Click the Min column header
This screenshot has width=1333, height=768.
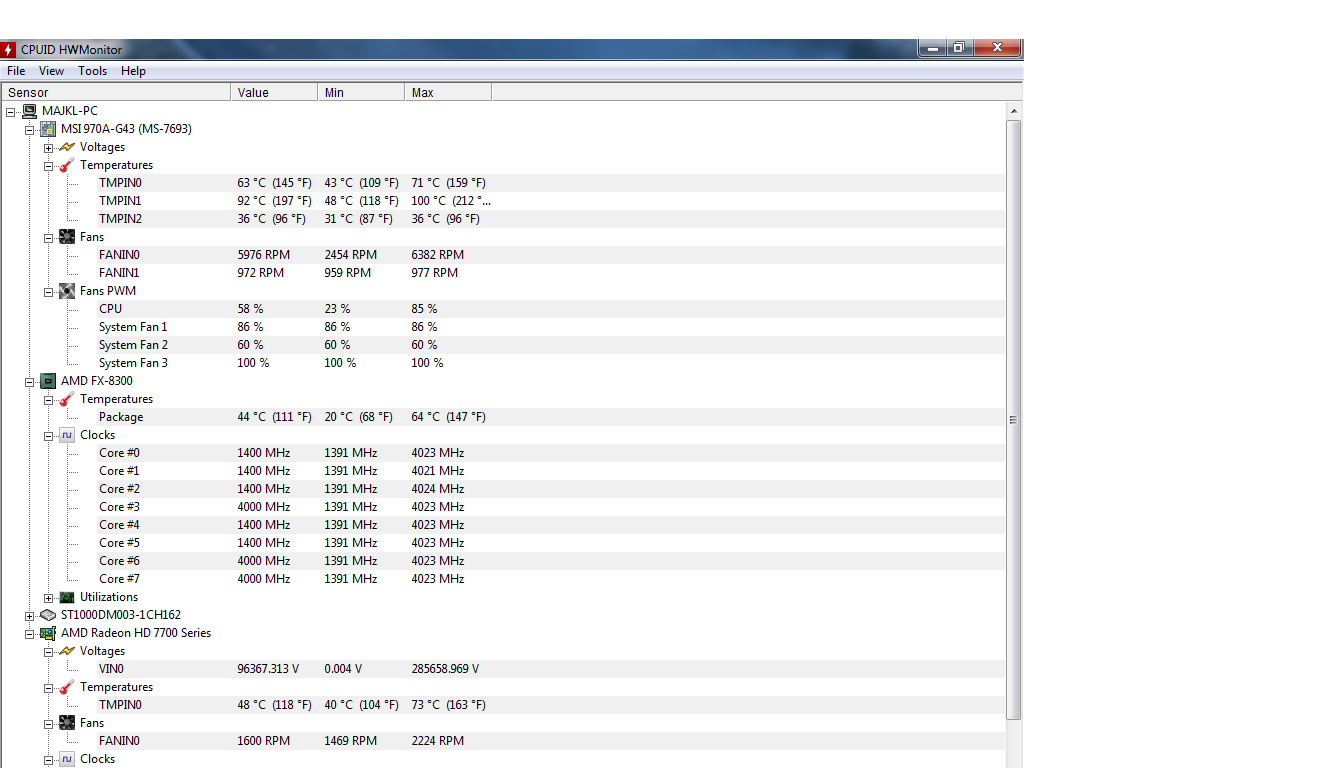coord(361,92)
